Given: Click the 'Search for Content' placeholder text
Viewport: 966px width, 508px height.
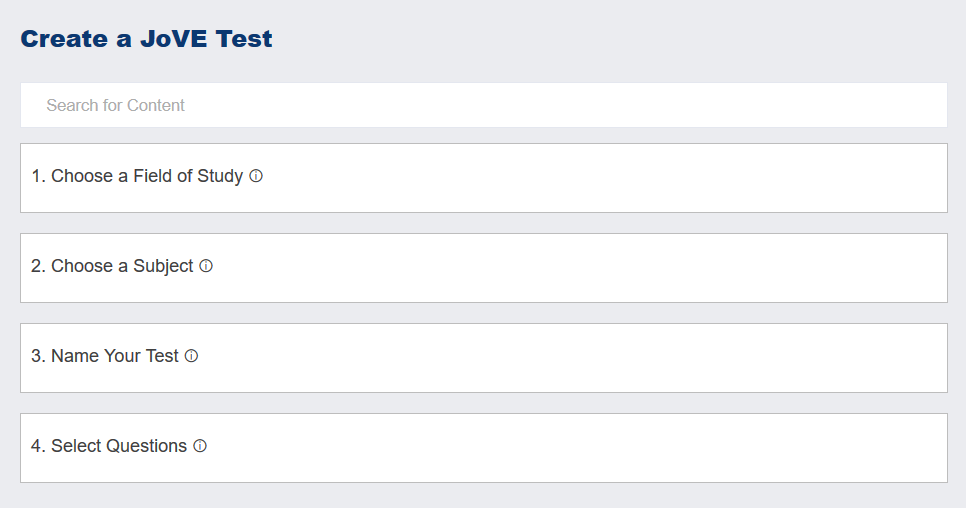Looking at the screenshot, I should [x=115, y=105].
